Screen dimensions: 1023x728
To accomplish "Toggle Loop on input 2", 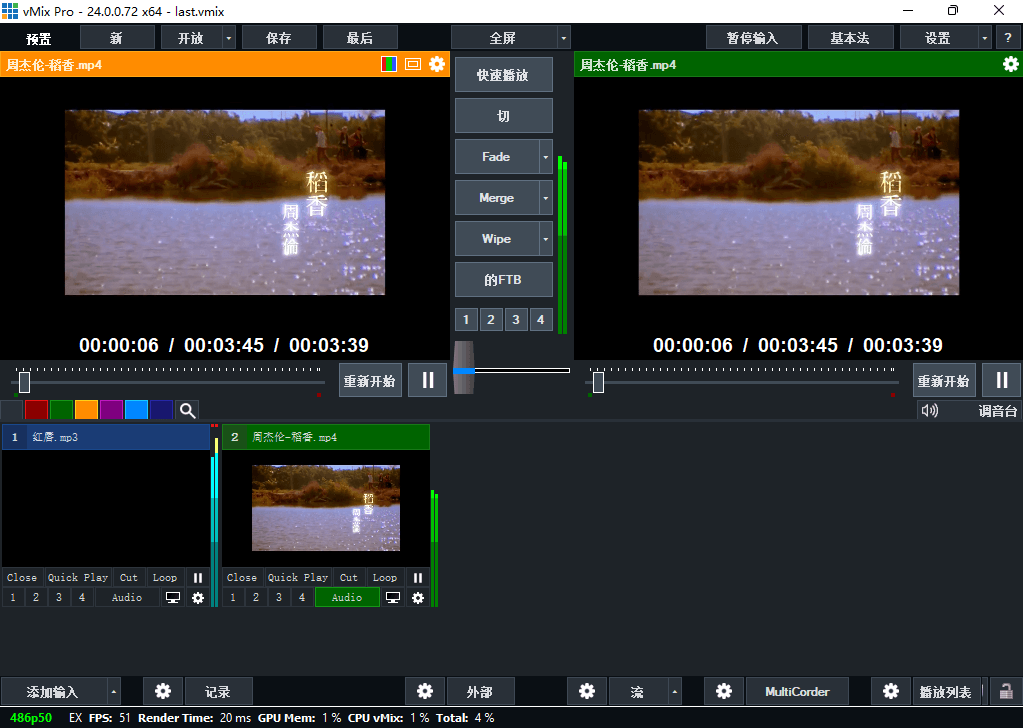I will point(384,577).
